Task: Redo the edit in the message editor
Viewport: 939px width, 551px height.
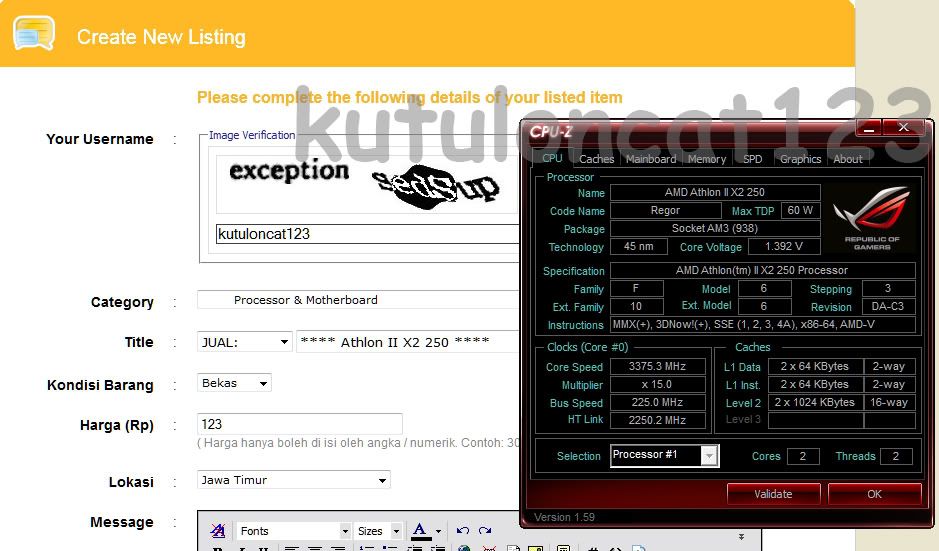Action: 485,531
